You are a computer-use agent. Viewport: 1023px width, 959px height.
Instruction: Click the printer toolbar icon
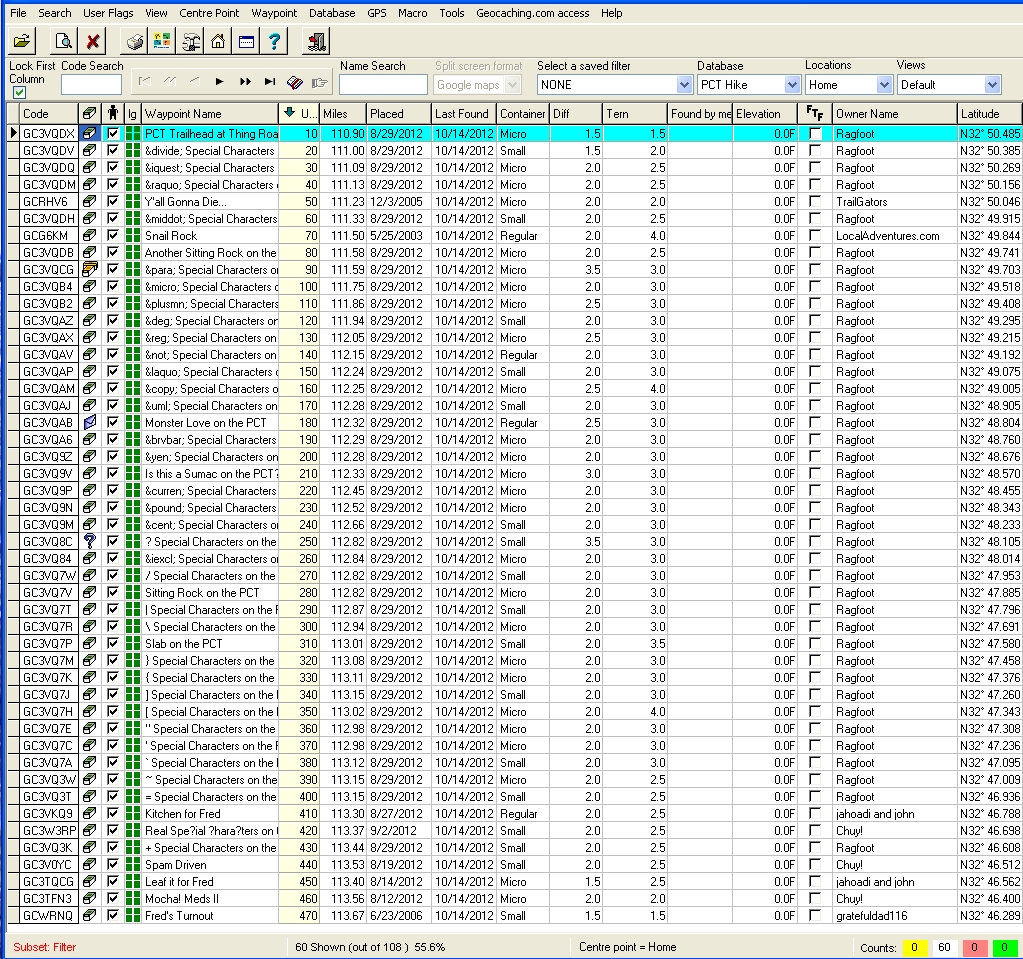[x=134, y=42]
